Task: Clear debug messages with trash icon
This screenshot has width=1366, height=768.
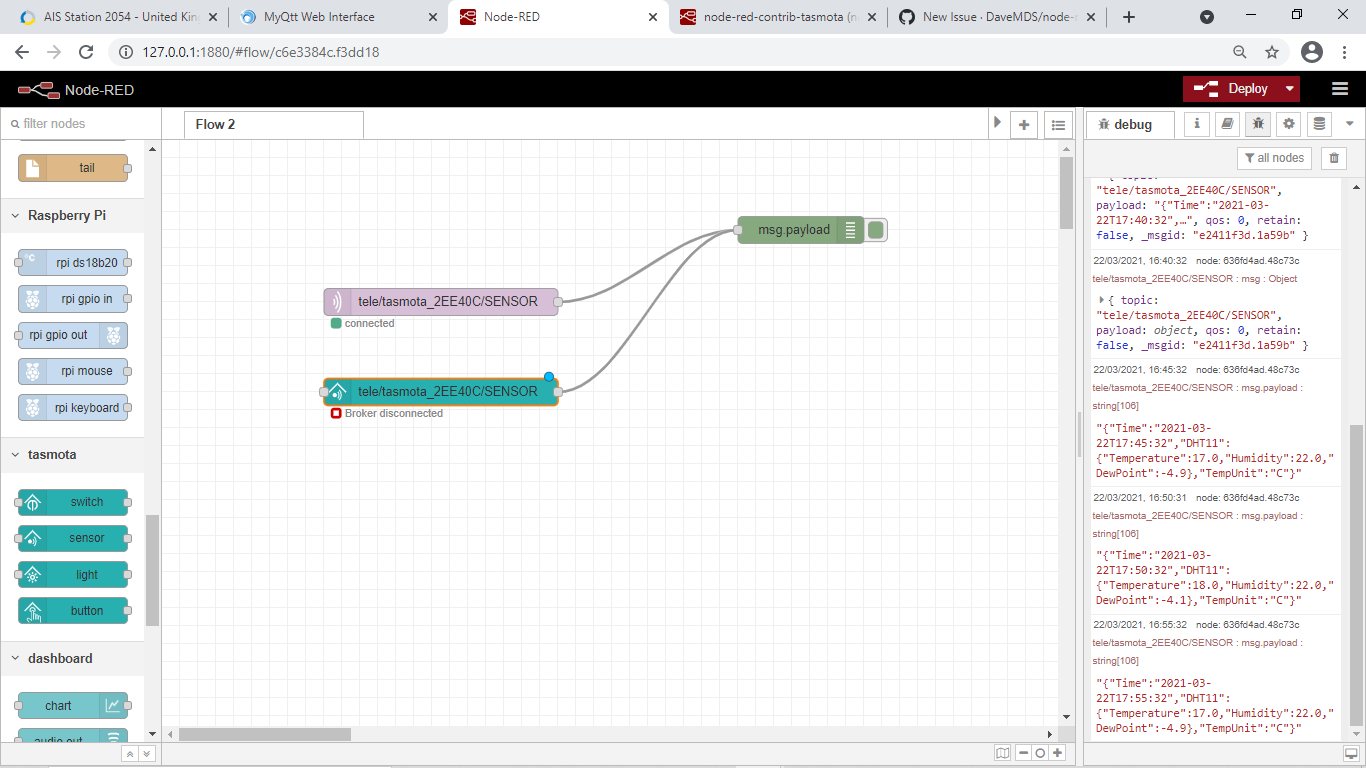Action: click(1333, 157)
